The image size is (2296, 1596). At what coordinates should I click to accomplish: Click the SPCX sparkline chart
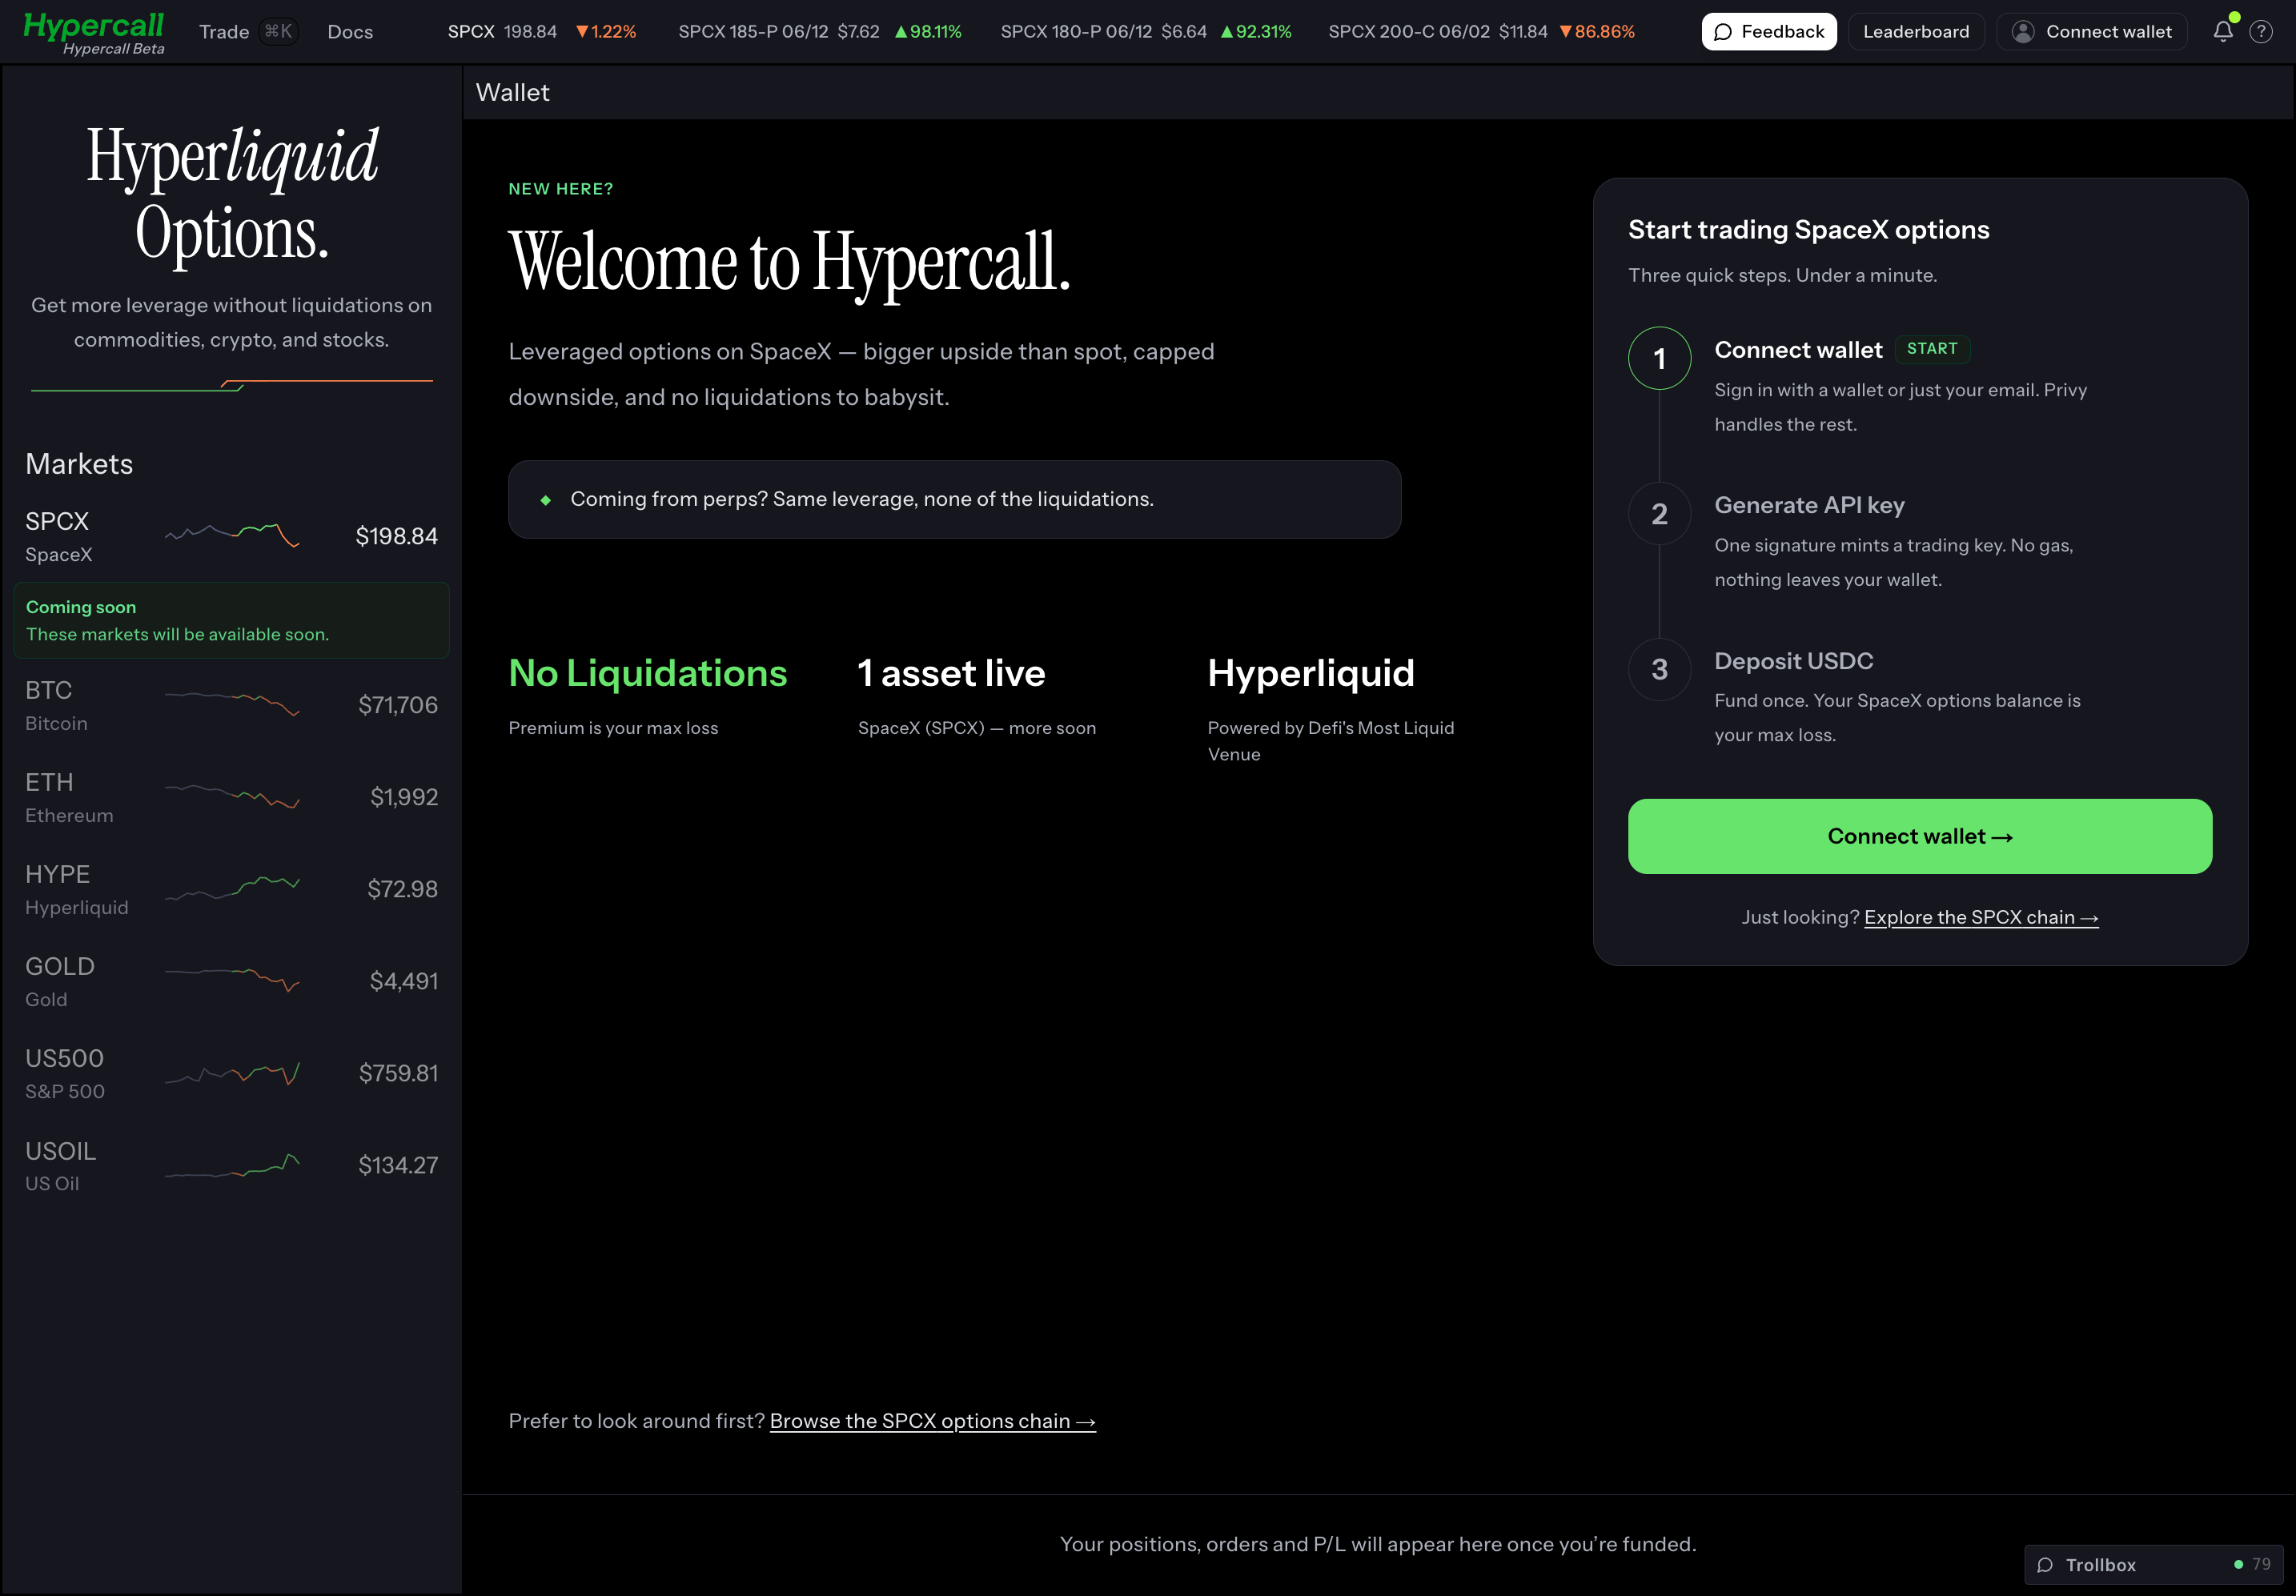click(x=232, y=535)
